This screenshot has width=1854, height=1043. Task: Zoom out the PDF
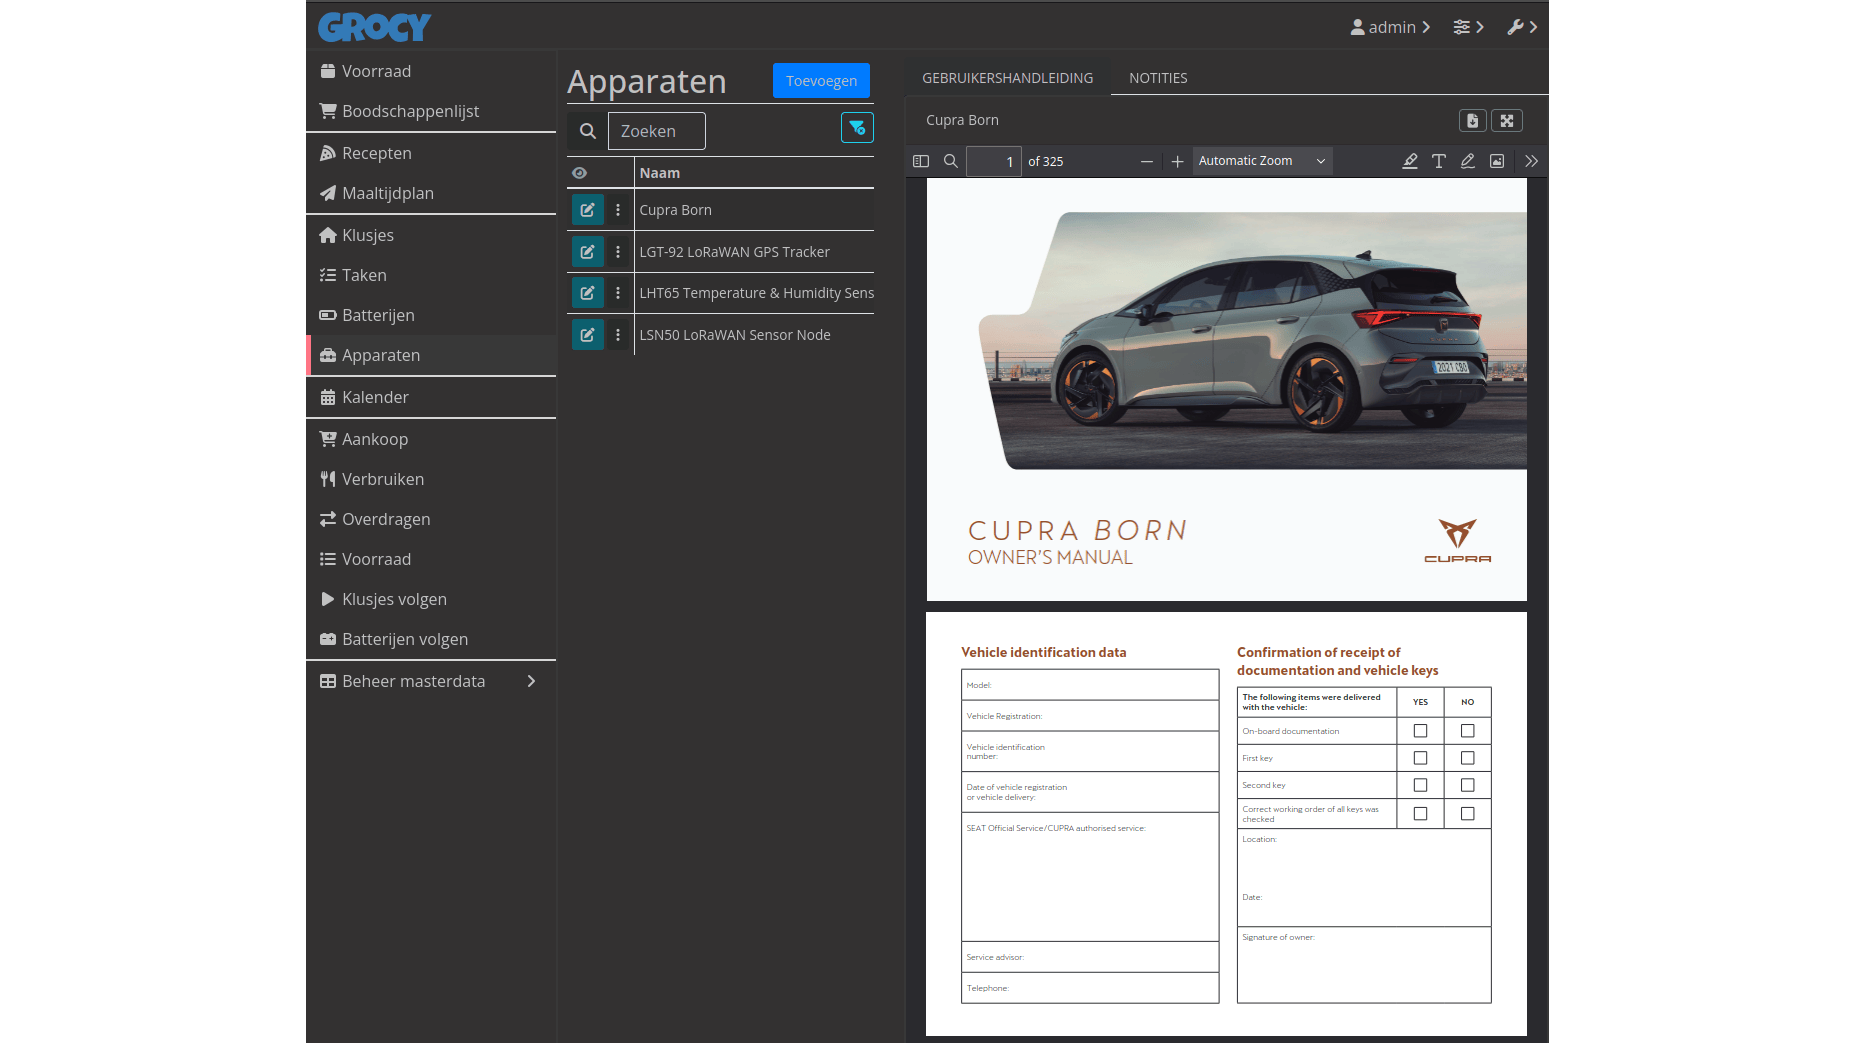tap(1147, 161)
